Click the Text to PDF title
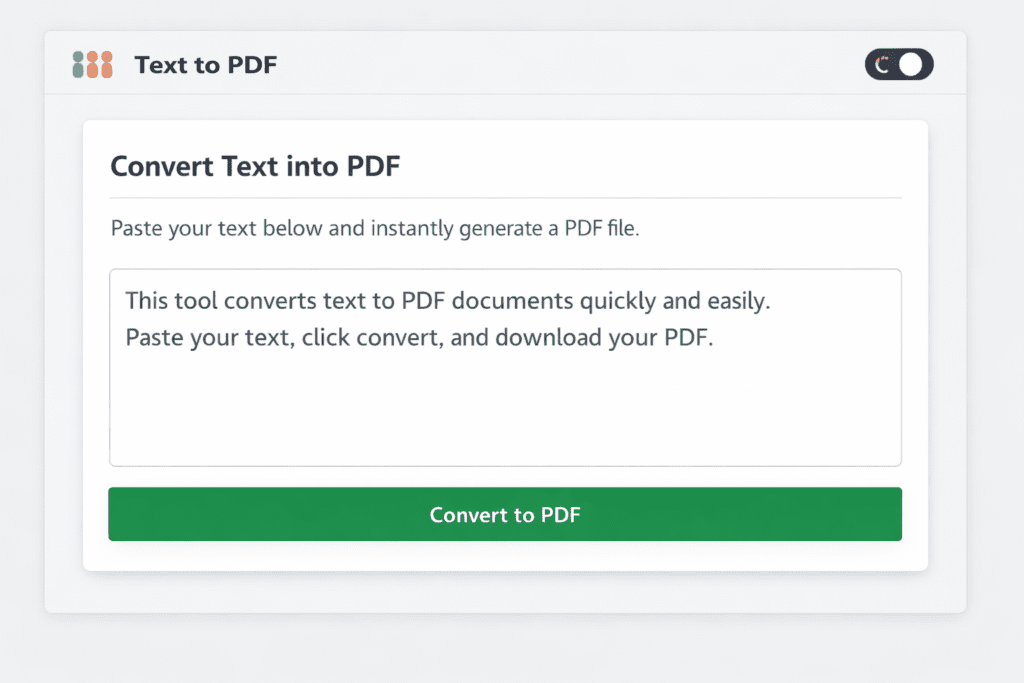This screenshot has height=683, width=1024. (x=206, y=65)
